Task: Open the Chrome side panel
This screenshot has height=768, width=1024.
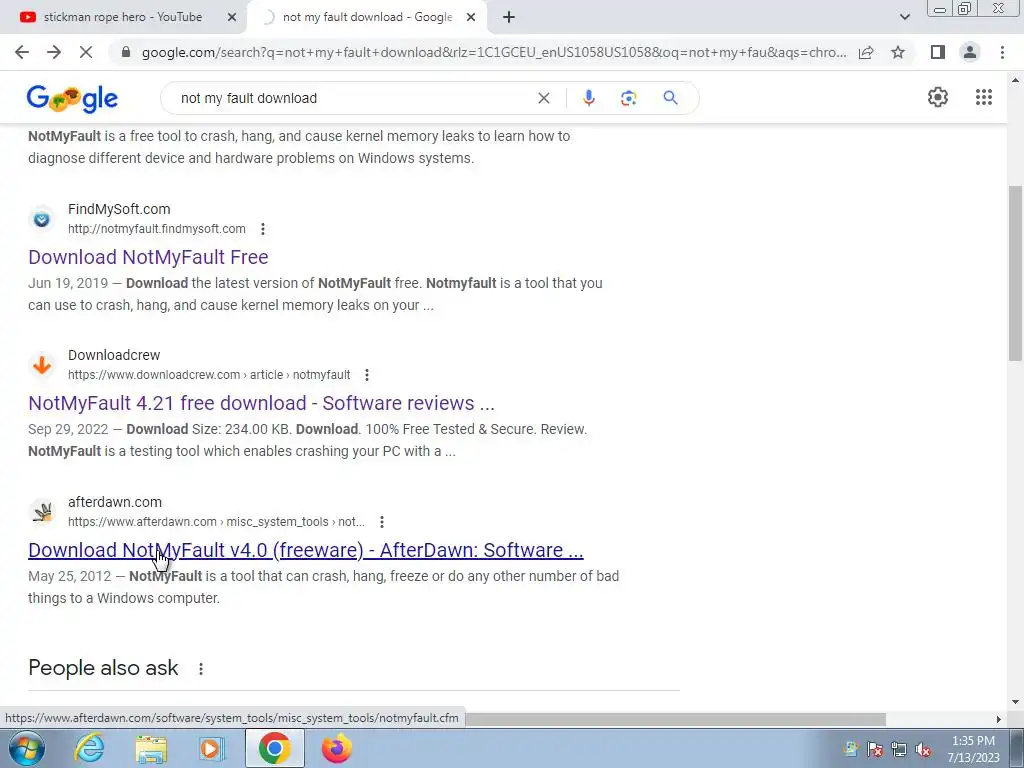Action: tap(938, 52)
